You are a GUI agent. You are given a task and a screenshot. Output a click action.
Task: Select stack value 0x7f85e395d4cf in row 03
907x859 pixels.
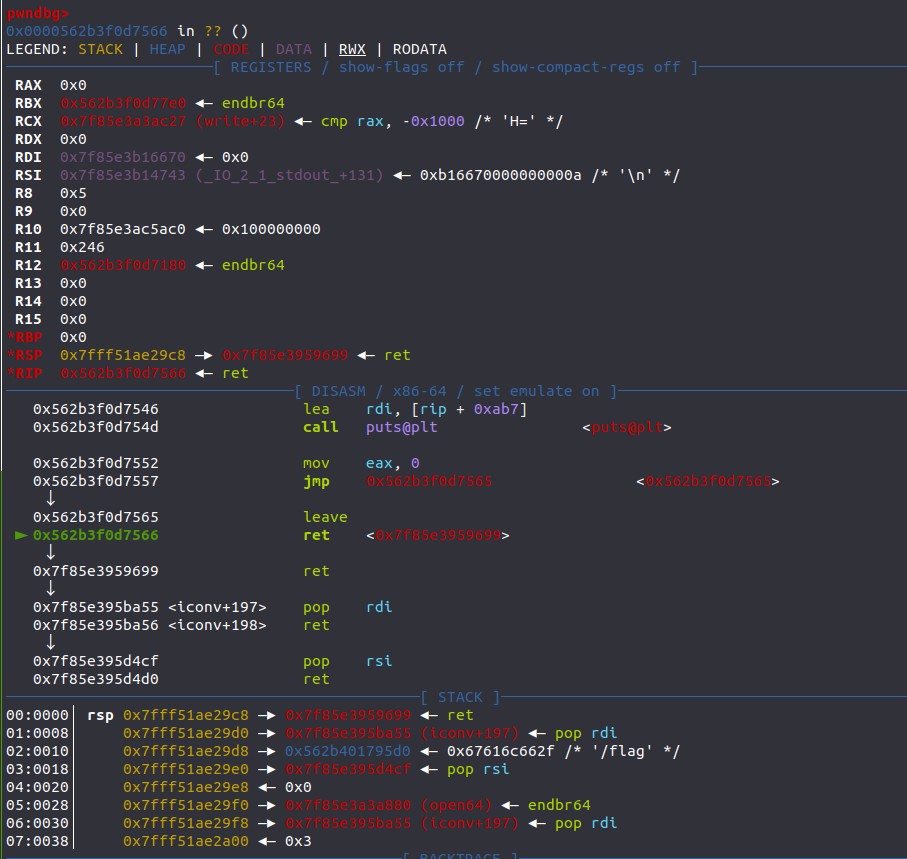coord(348,769)
